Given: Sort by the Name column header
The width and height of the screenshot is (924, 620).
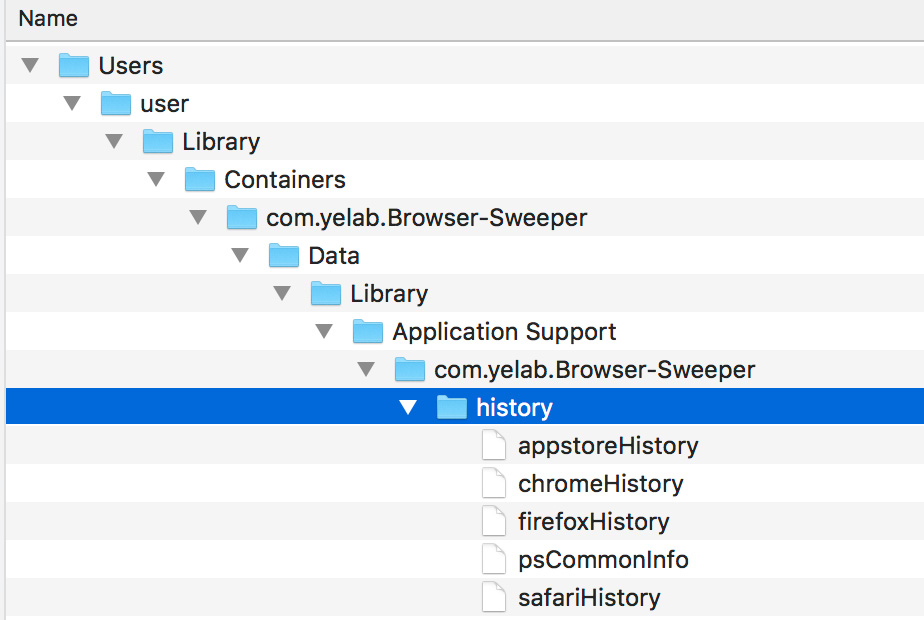Looking at the screenshot, I should pos(48,19).
